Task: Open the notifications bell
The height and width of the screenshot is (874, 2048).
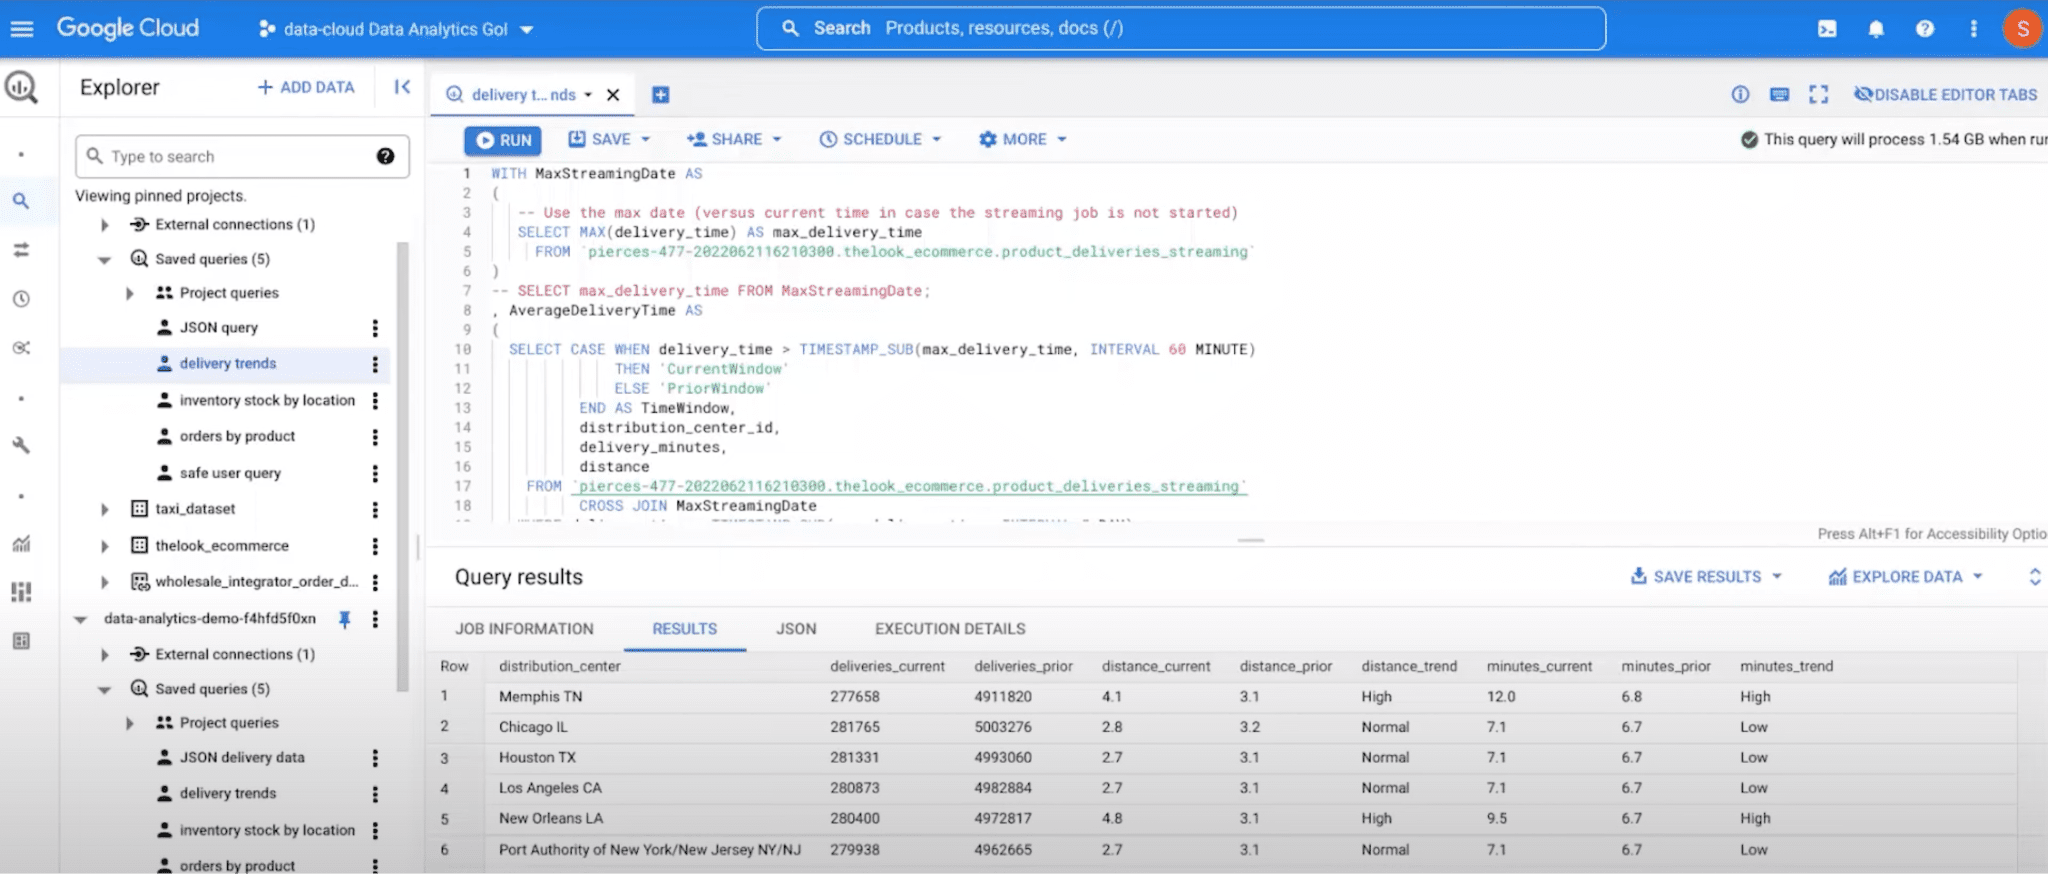Action: point(1876,29)
